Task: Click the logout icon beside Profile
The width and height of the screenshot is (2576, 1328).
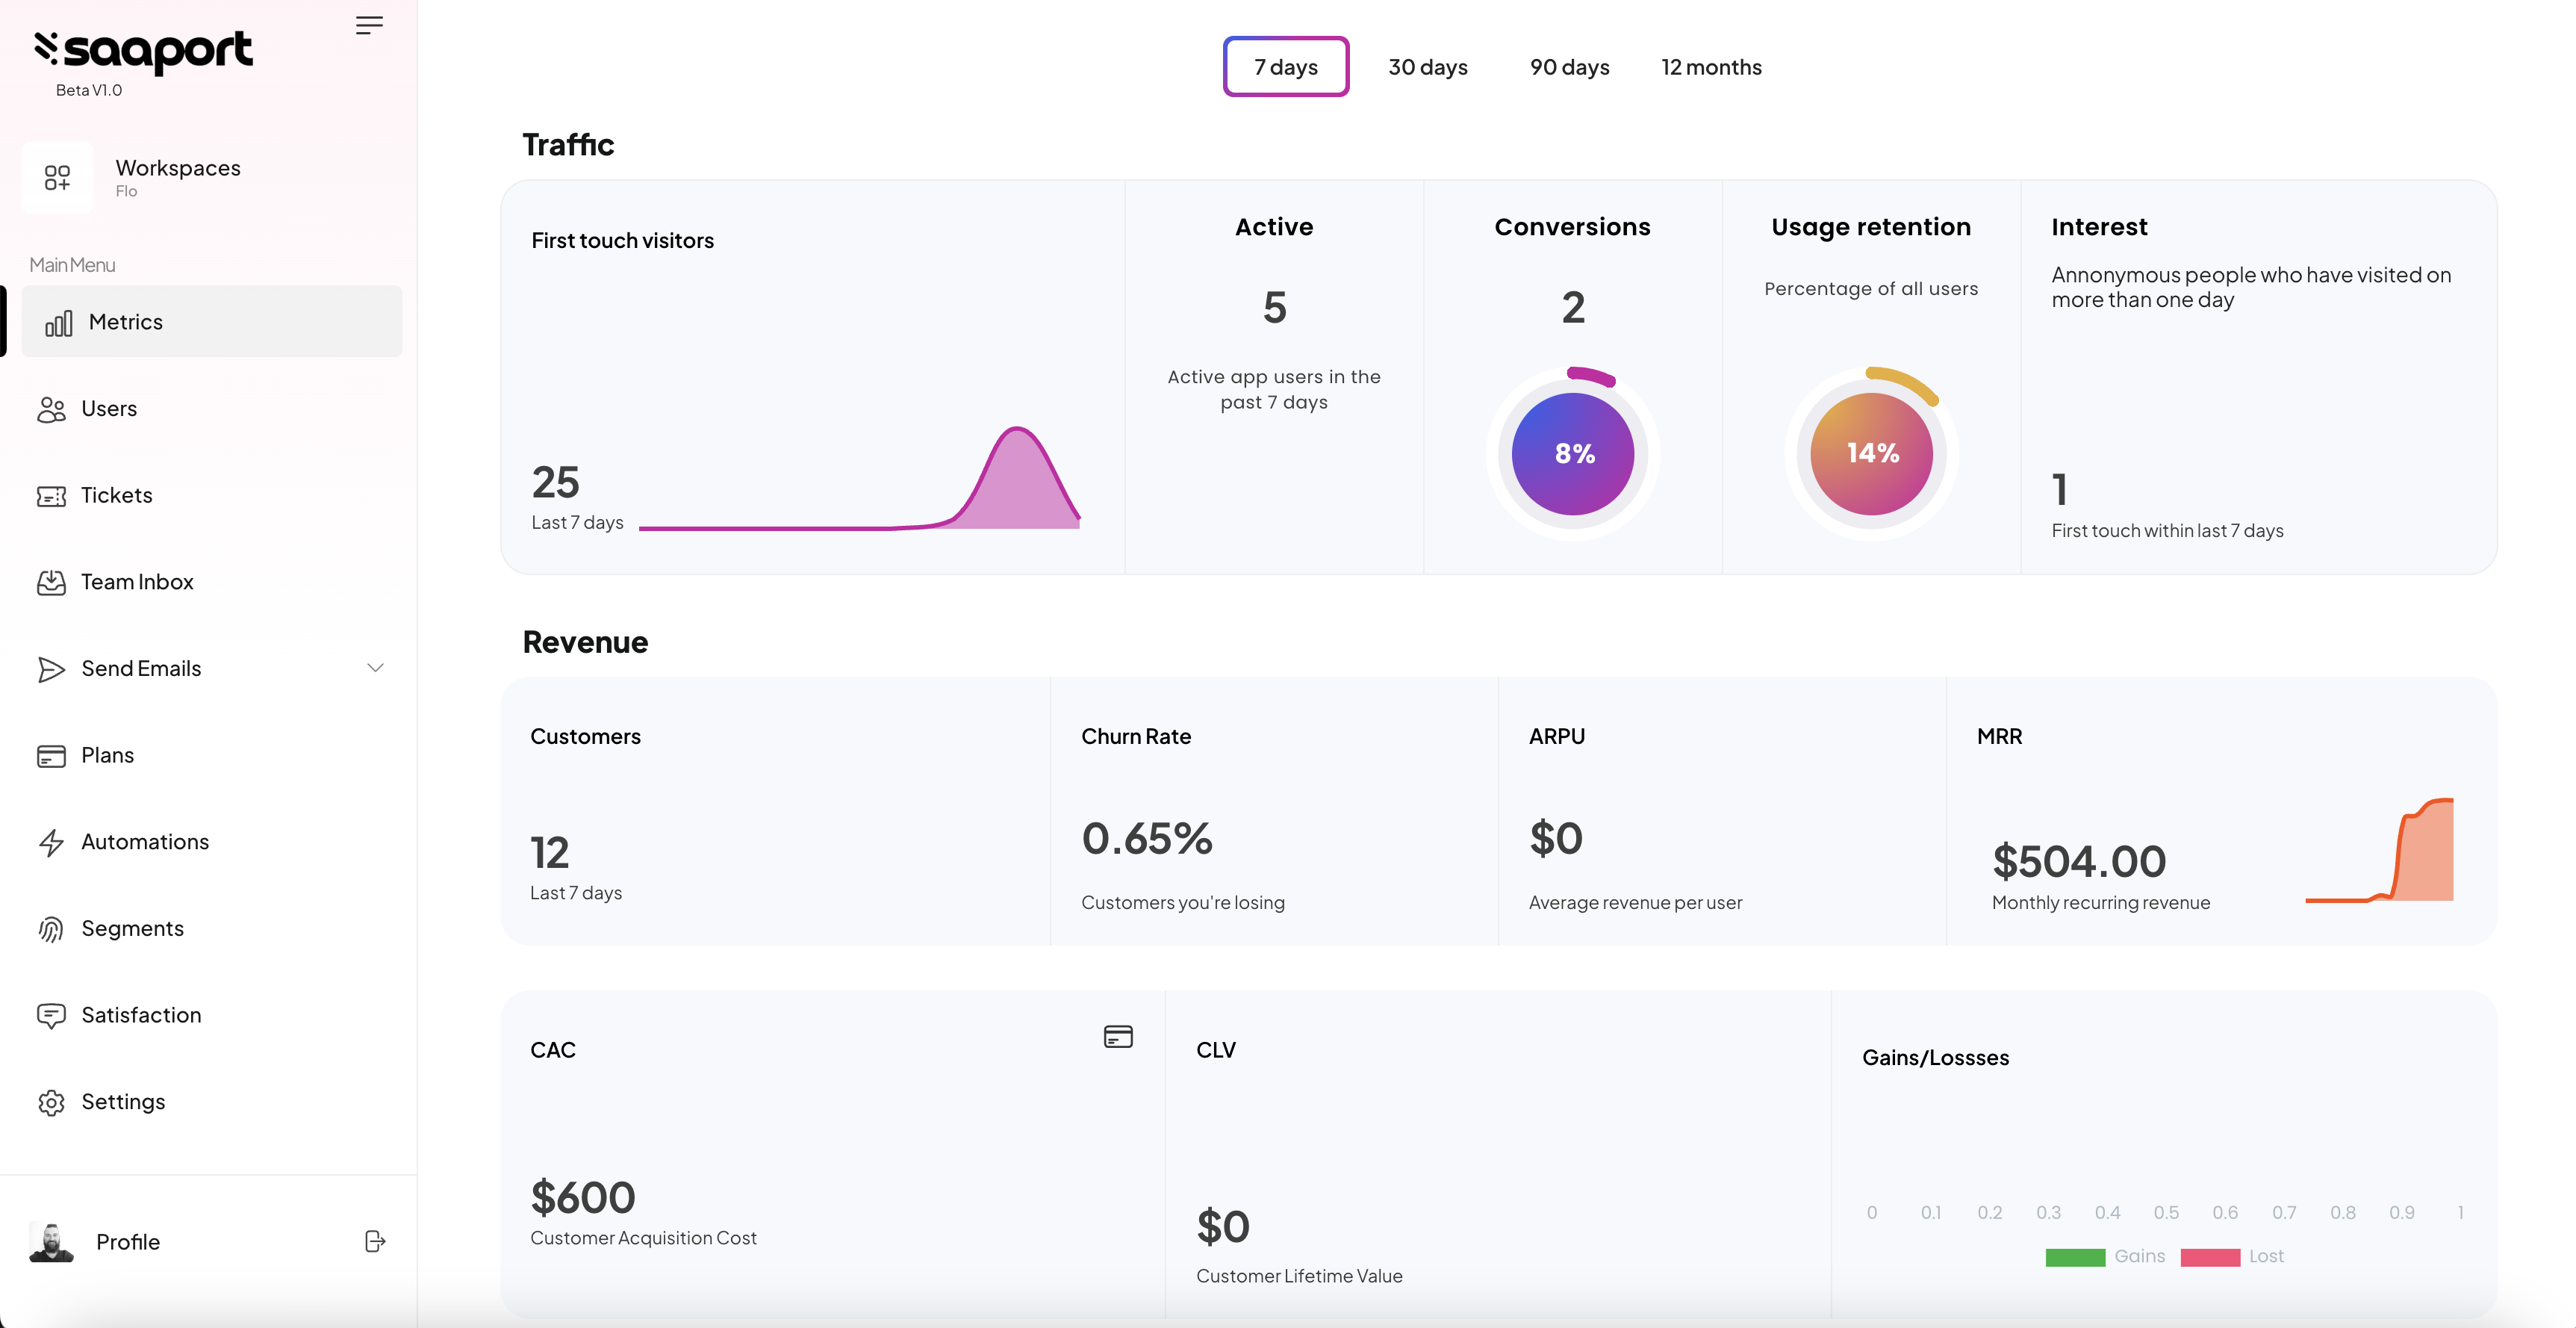Action: [x=375, y=1241]
